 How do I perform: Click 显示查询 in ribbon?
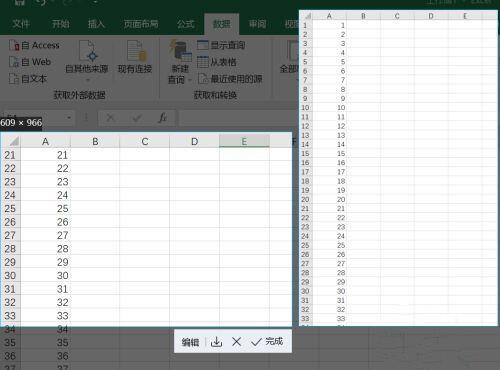click(x=221, y=45)
